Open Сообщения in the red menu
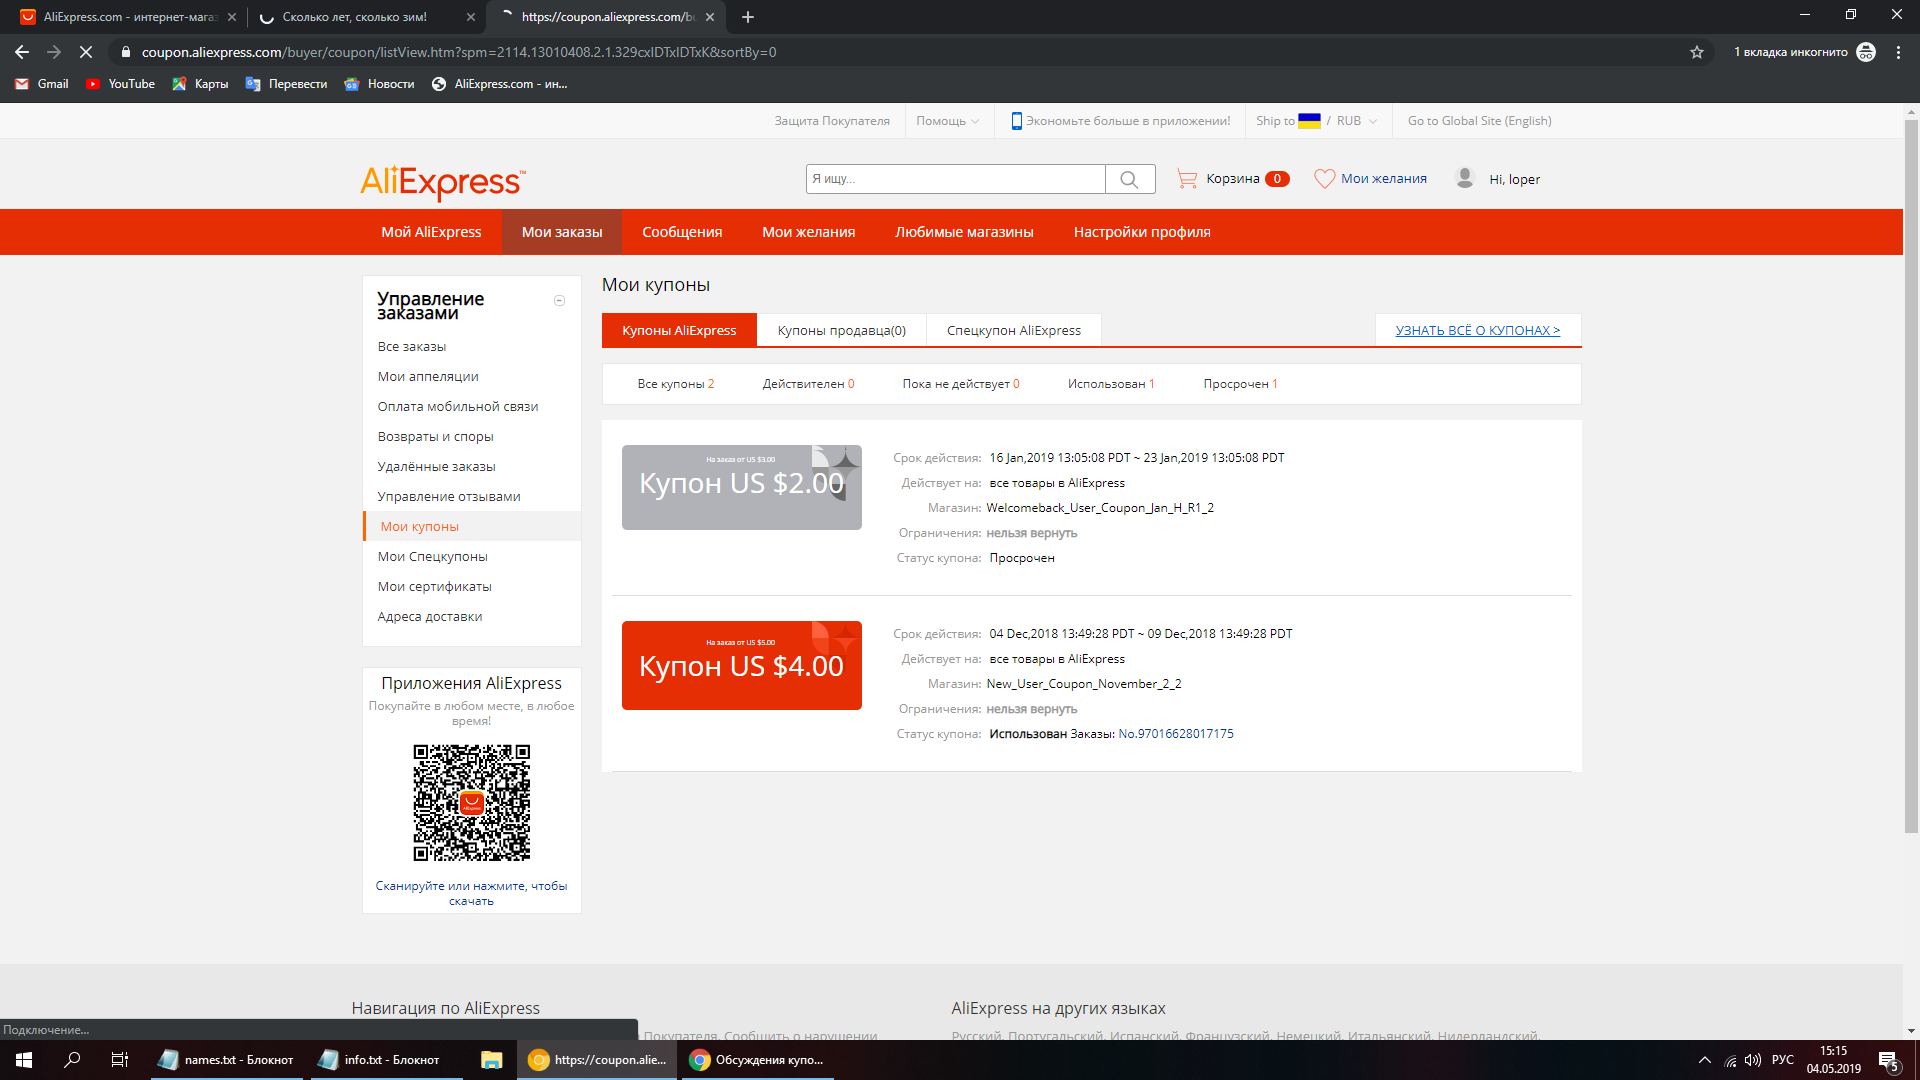The height and width of the screenshot is (1080, 1920). pyautogui.click(x=682, y=232)
